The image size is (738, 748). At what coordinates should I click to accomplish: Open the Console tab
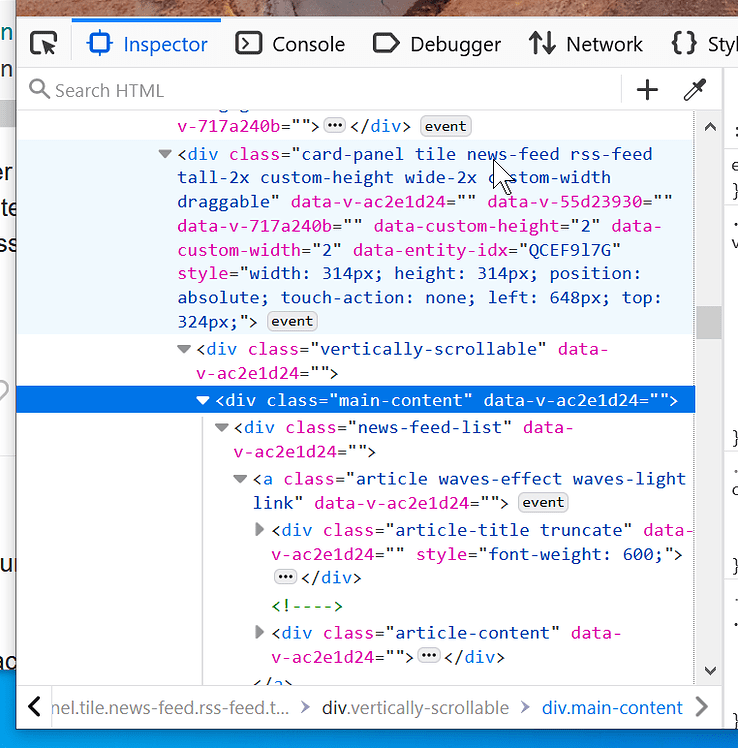pyautogui.click(x=290, y=44)
